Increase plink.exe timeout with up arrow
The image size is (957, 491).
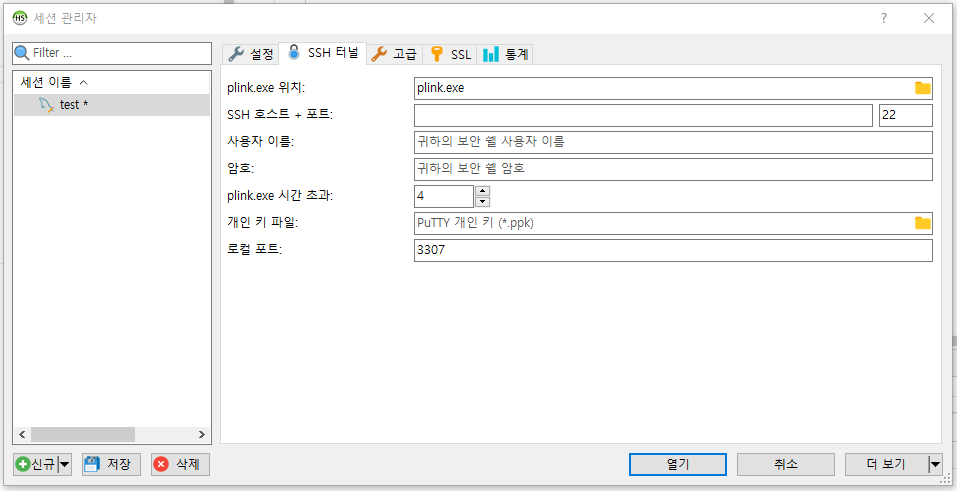click(482, 190)
